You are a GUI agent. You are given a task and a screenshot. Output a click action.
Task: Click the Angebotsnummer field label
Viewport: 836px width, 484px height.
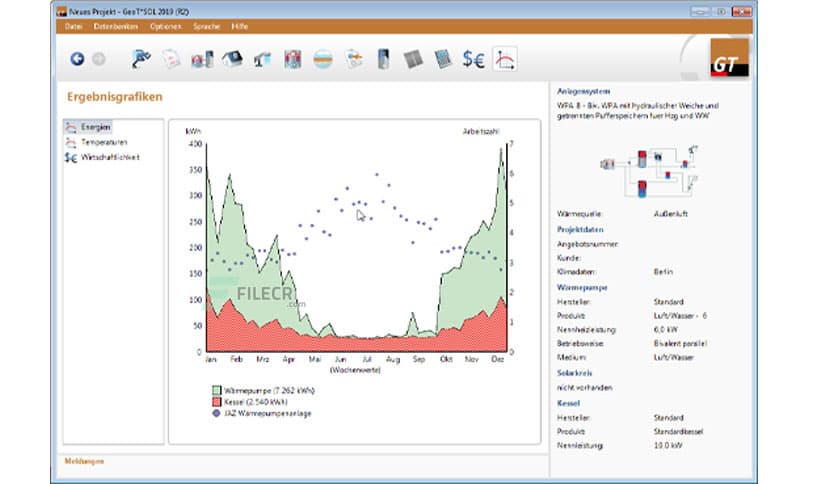pyautogui.click(x=587, y=244)
